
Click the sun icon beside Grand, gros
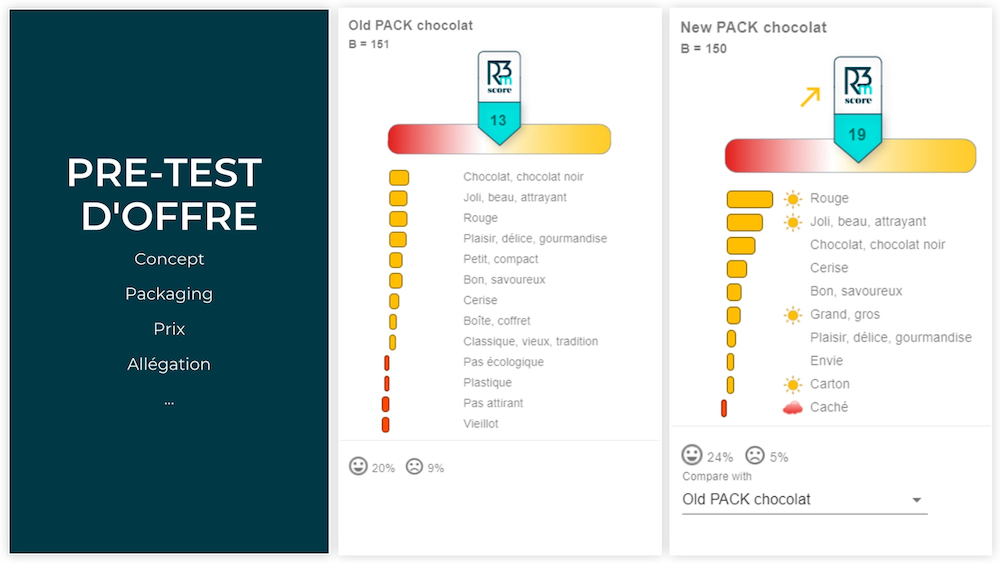[793, 315]
